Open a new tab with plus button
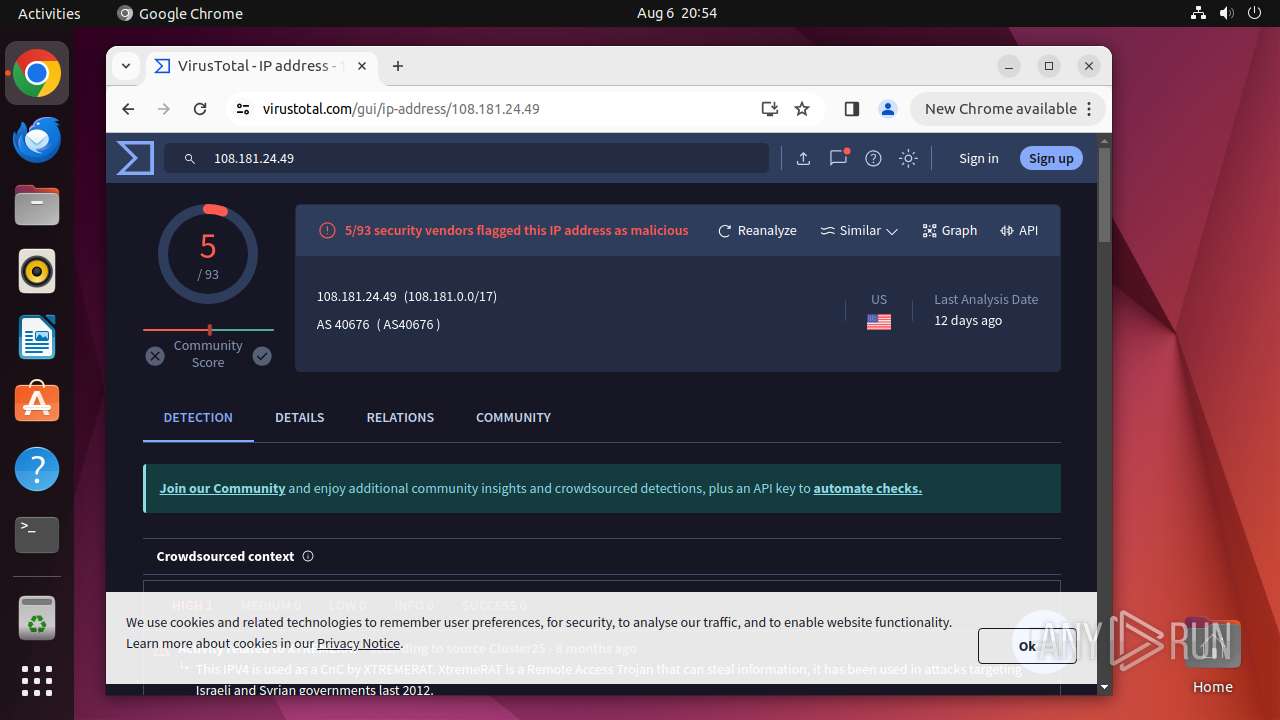The image size is (1280, 720). point(398,66)
